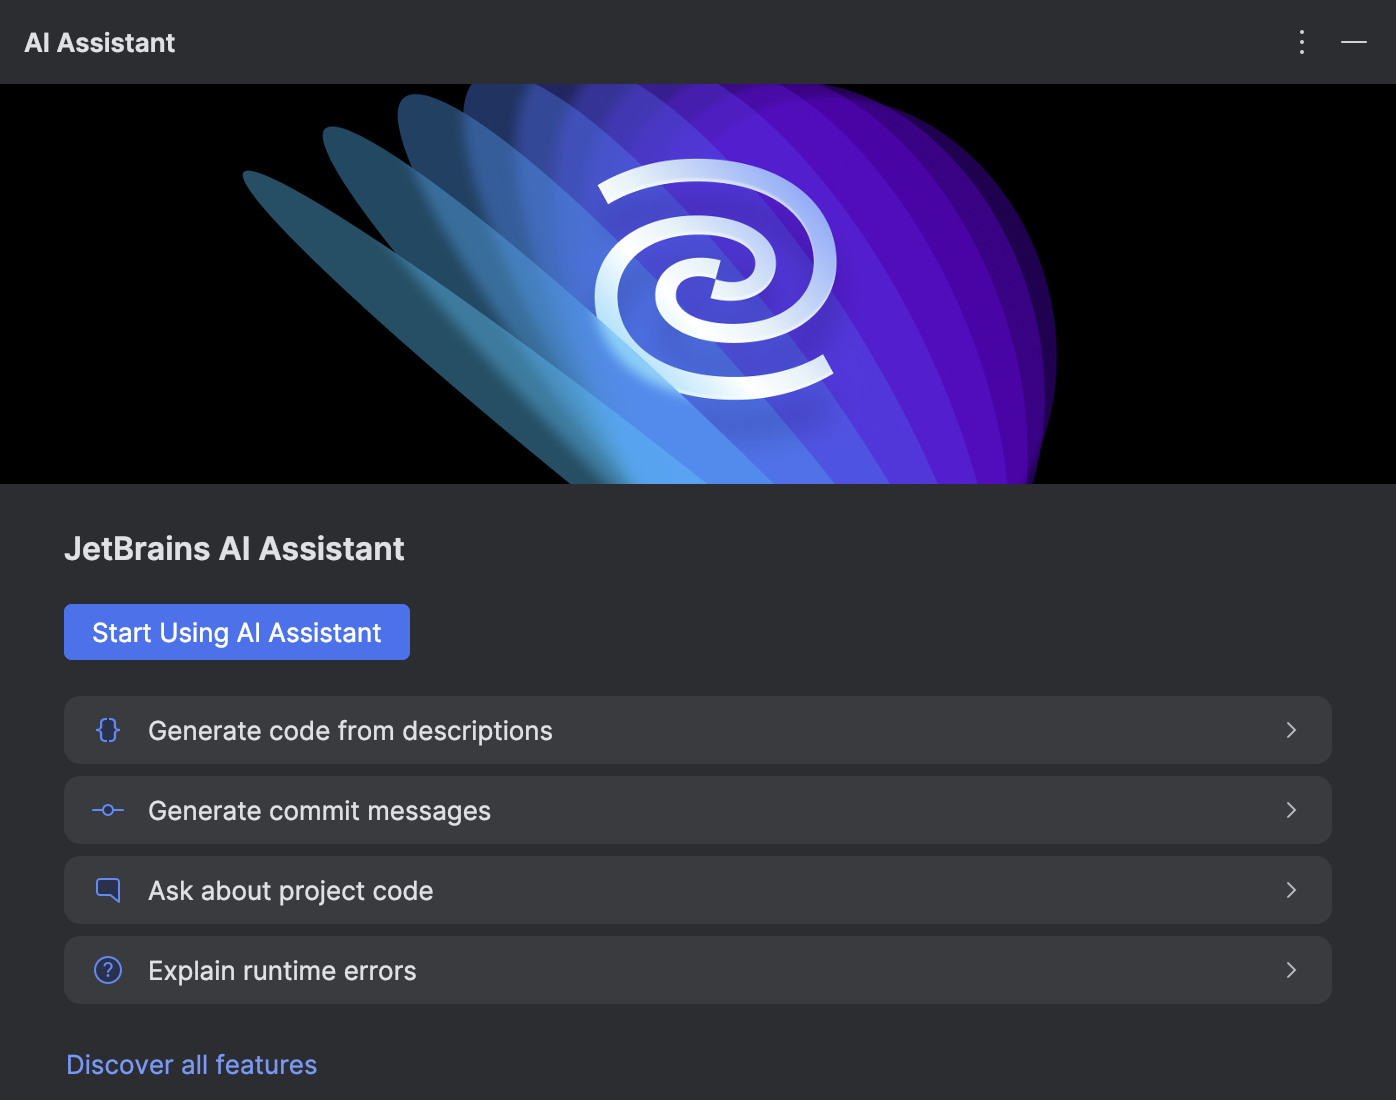Click the chevron arrow on Ask about project code
The image size is (1396, 1100).
1291,890
